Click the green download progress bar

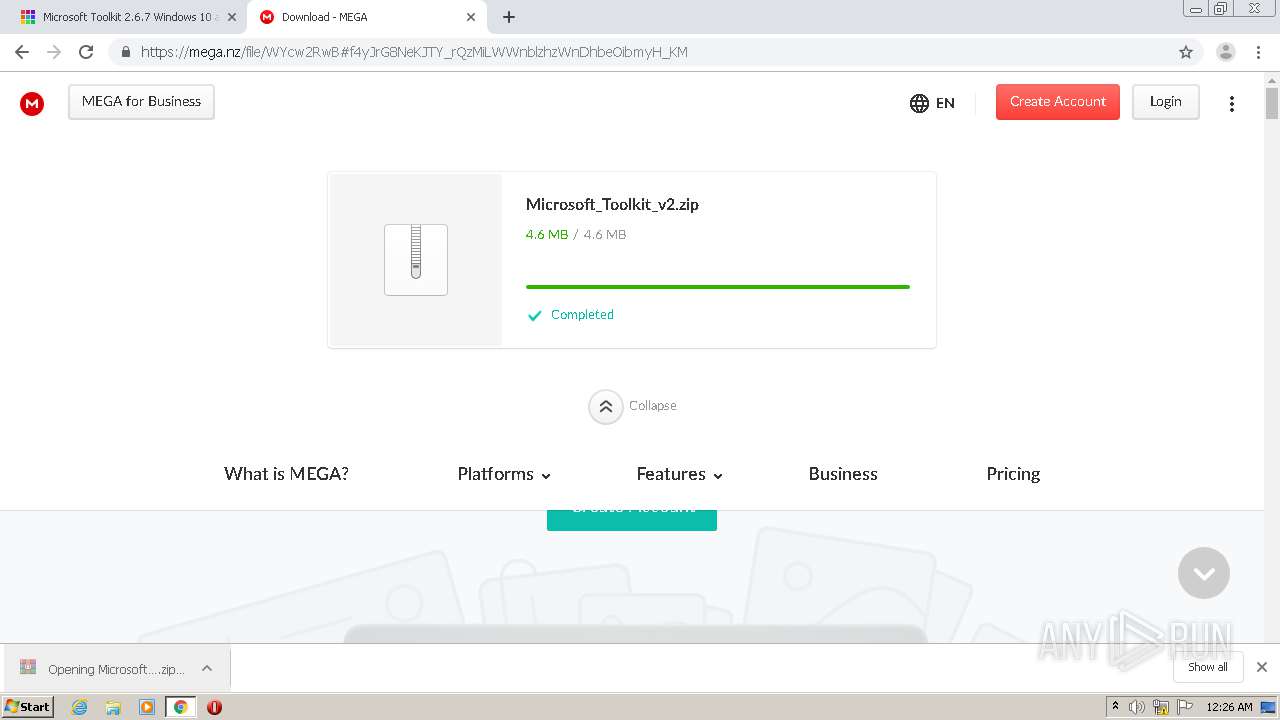point(718,287)
